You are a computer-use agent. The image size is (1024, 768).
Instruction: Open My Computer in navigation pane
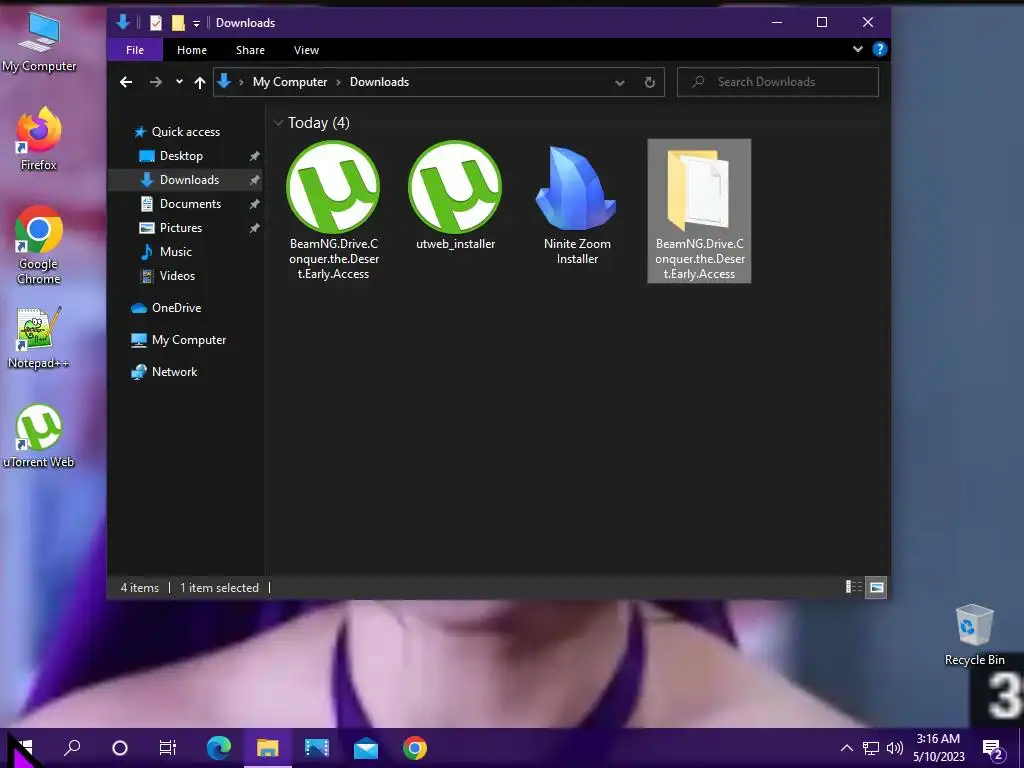[188, 340]
